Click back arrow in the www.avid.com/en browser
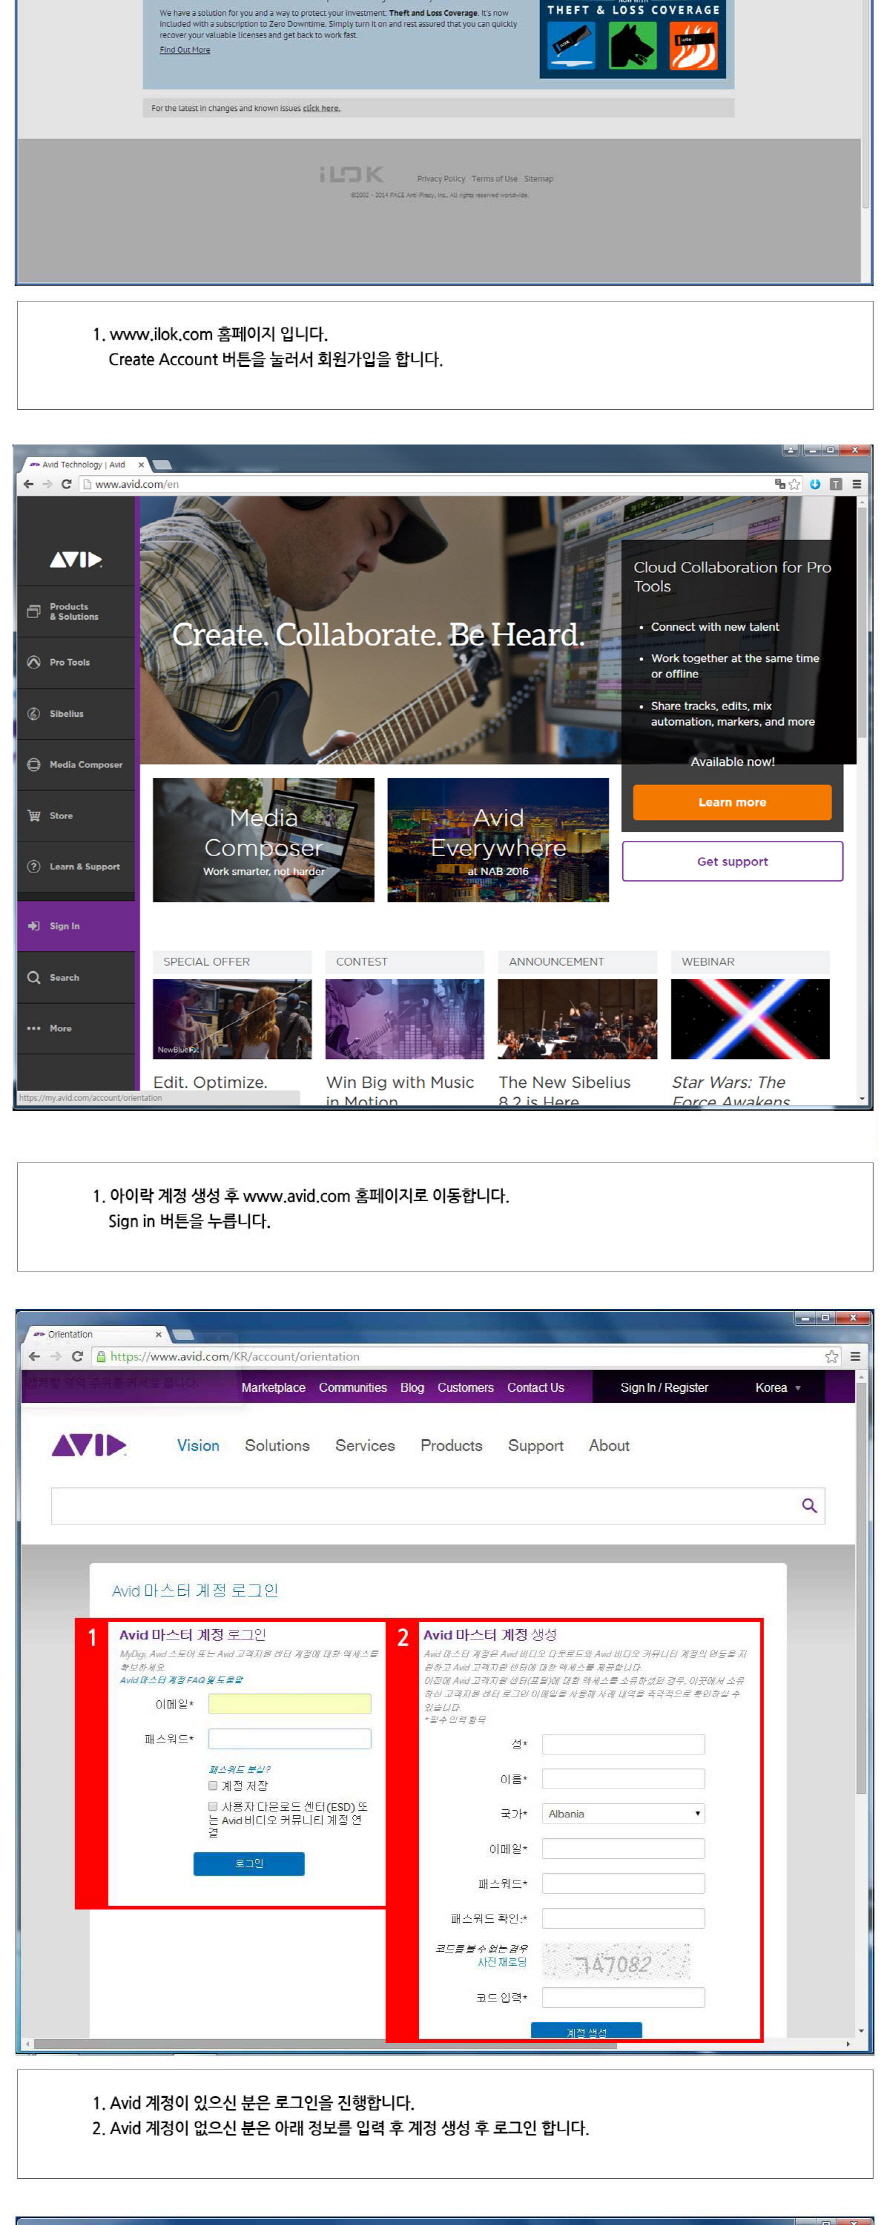Screen dimensions: 890x2225 [28, 484]
